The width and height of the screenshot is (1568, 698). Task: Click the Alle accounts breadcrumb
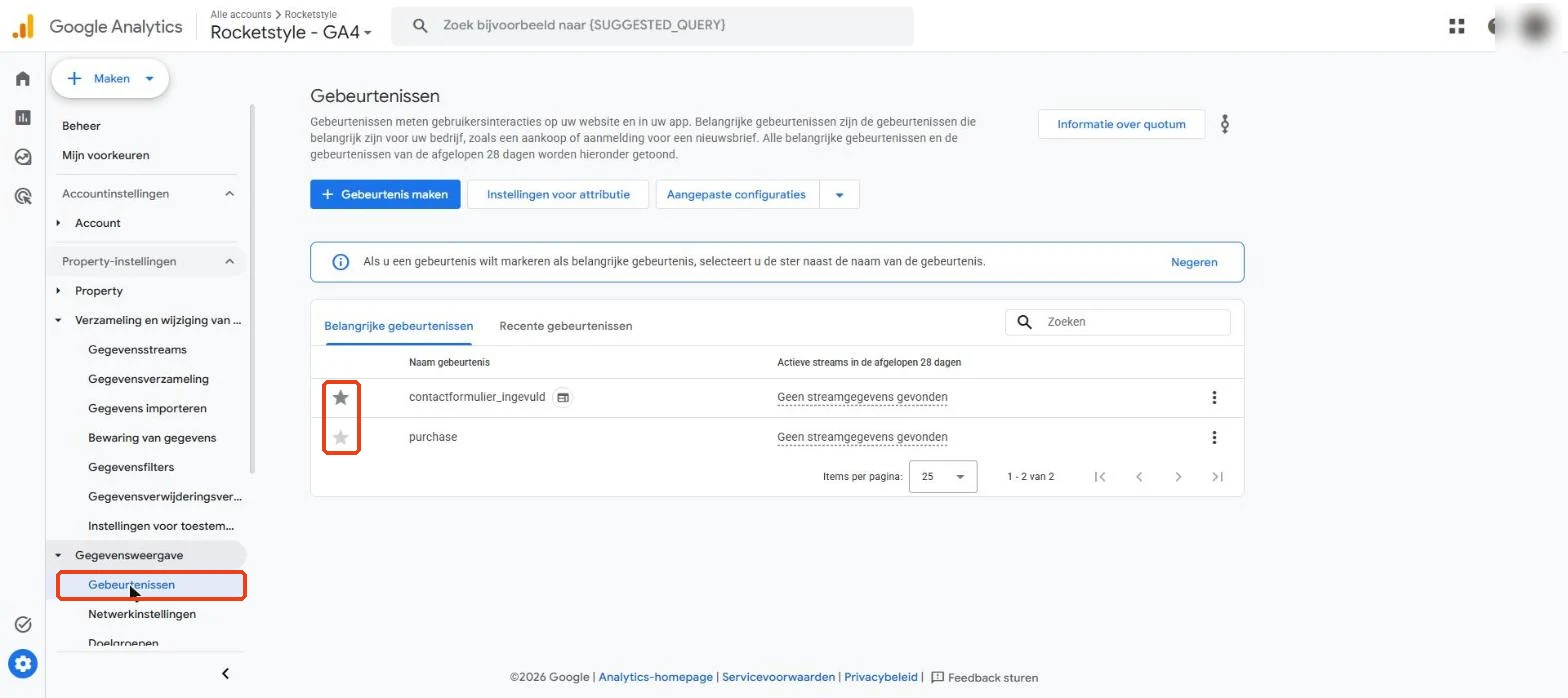pyautogui.click(x=241, y=15)
